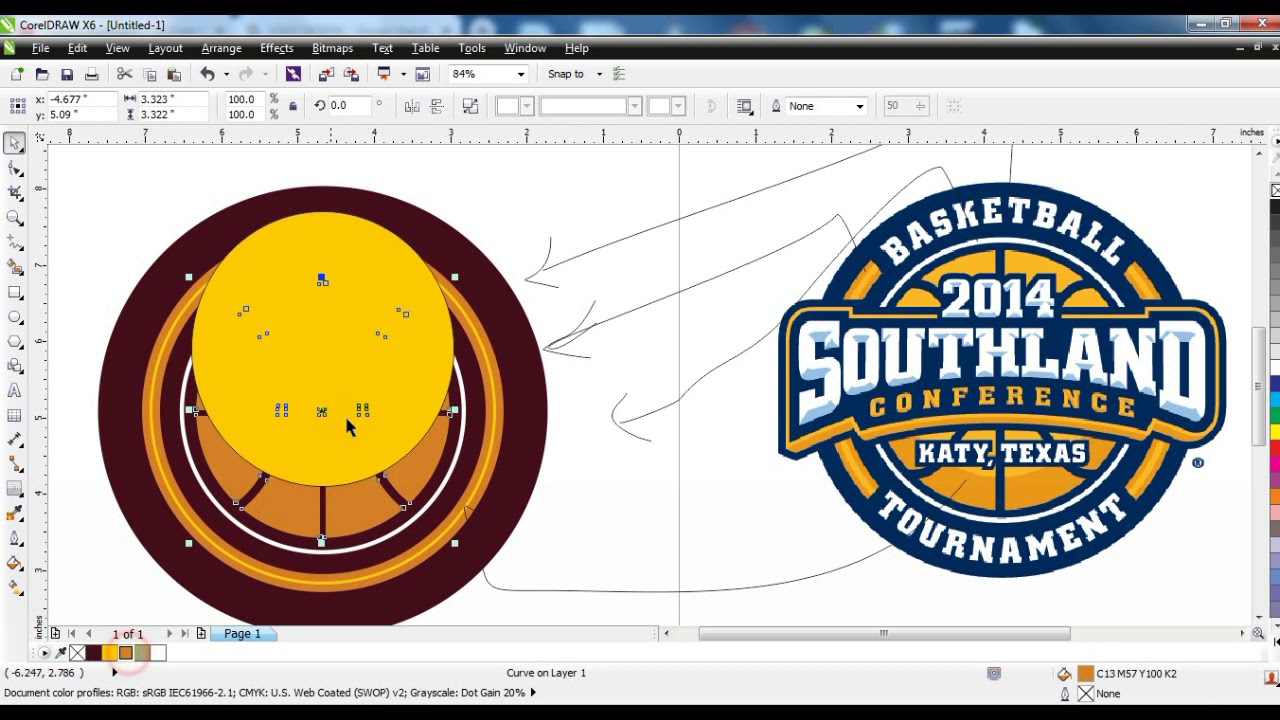Open the wrap text options icon
Image resolution: width=1280 pixels, height=720 pixels.
tap(744, 106)
